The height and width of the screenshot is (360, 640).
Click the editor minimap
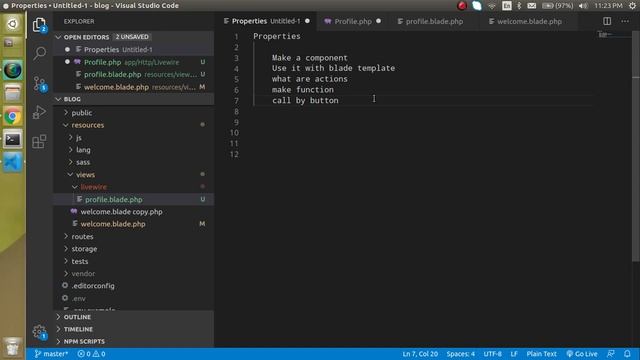pyautogui.click(x=614, y=36)
